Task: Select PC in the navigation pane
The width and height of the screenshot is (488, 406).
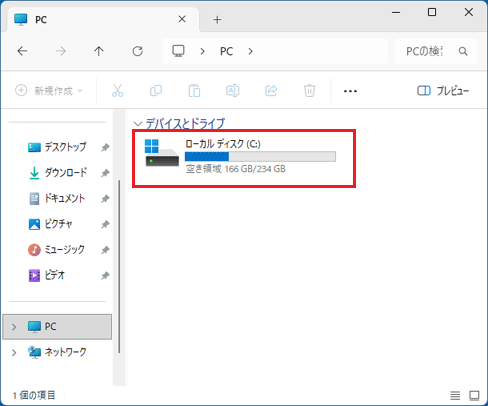Action: (x=57, y=327)
